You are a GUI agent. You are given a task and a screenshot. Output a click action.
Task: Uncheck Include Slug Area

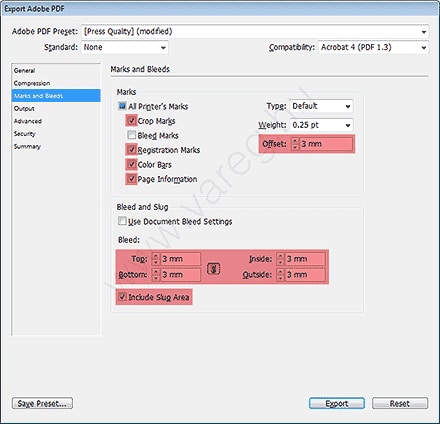(122, 297)
